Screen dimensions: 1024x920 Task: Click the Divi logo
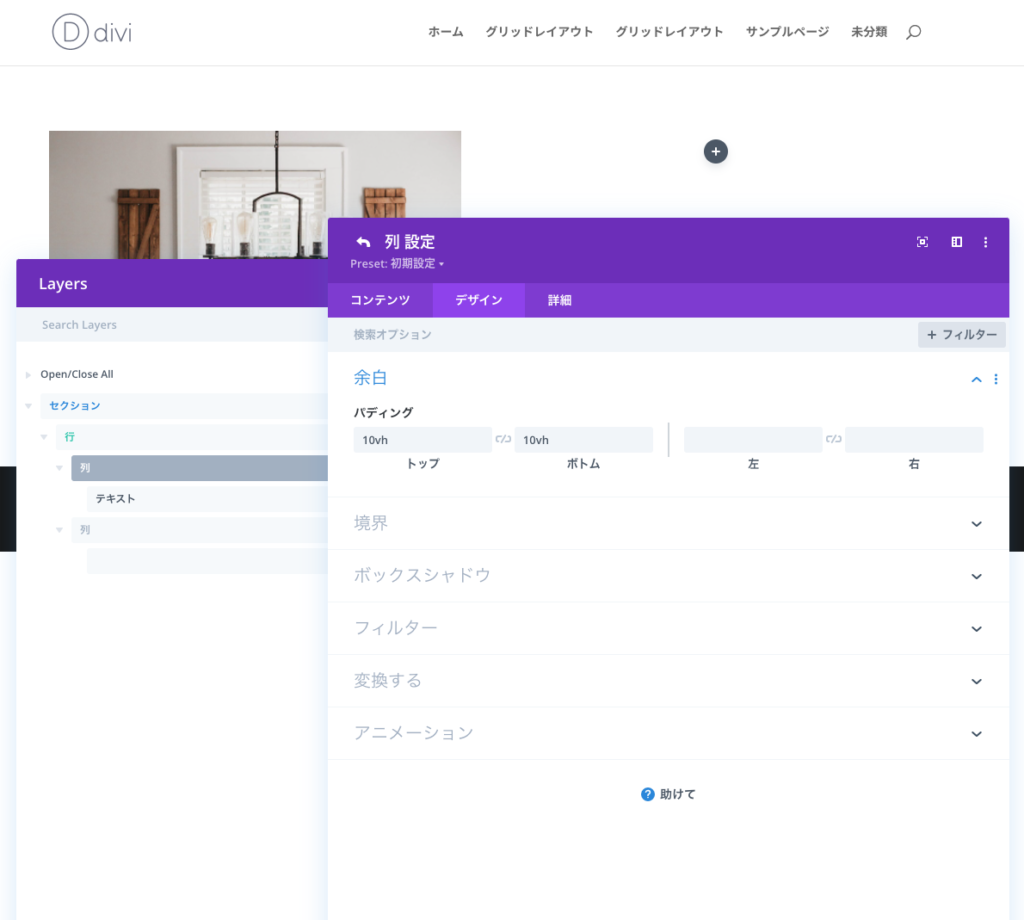92,32
